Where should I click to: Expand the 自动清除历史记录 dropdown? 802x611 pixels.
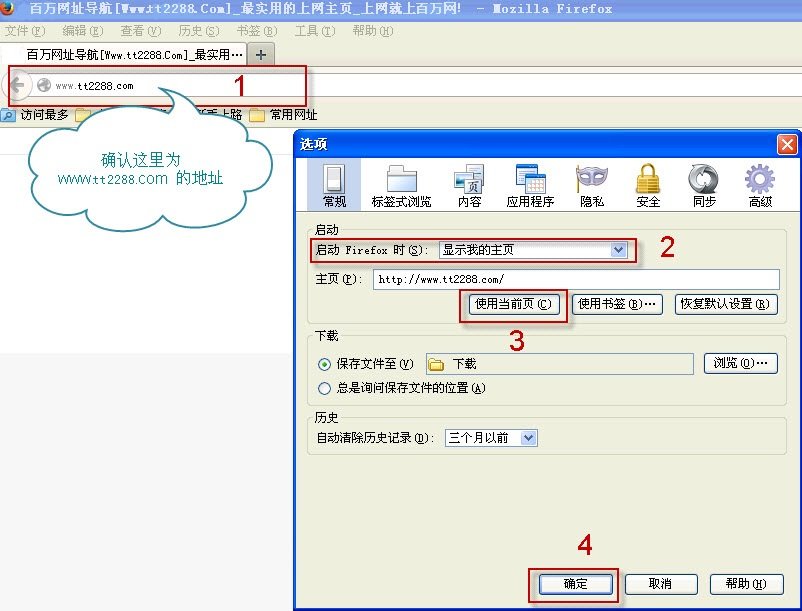click(492, 438)
